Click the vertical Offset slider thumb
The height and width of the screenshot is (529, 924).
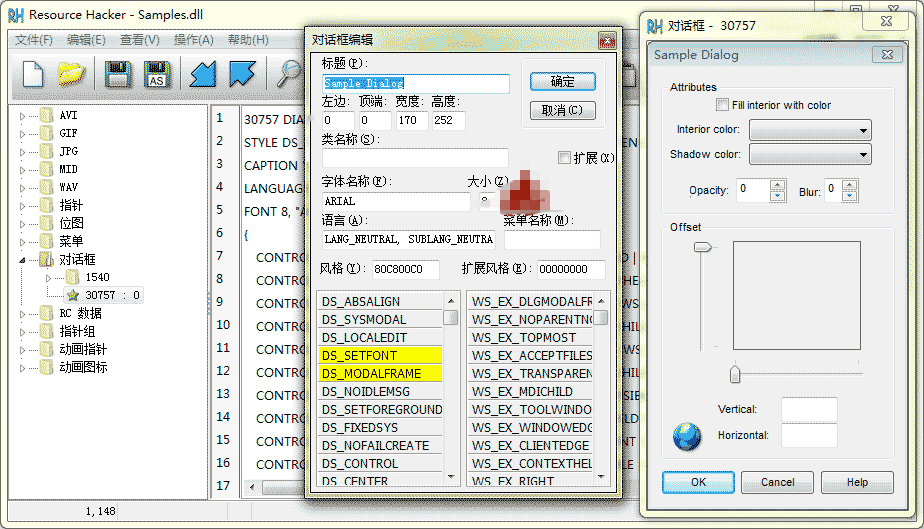click(x=702, y=247)
